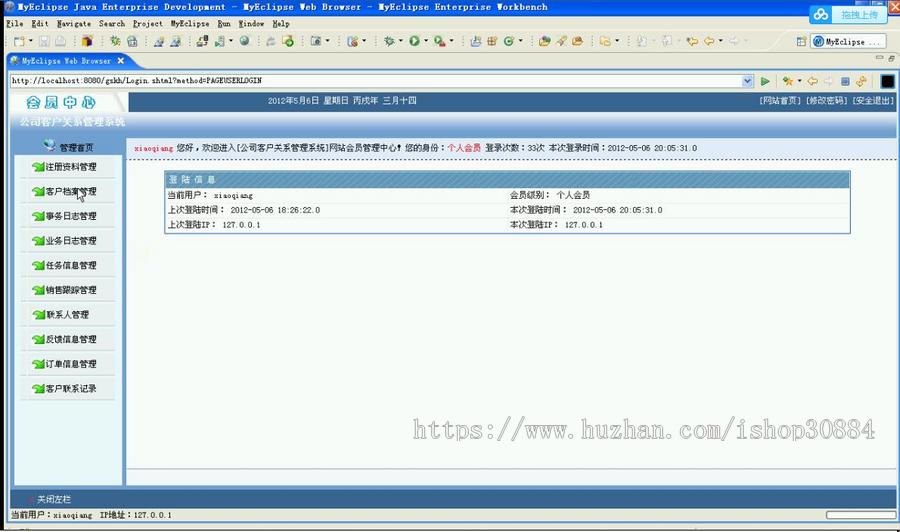Open the URL history dropdown arrow
900x532 pixels.
click(x=747, y=81)
